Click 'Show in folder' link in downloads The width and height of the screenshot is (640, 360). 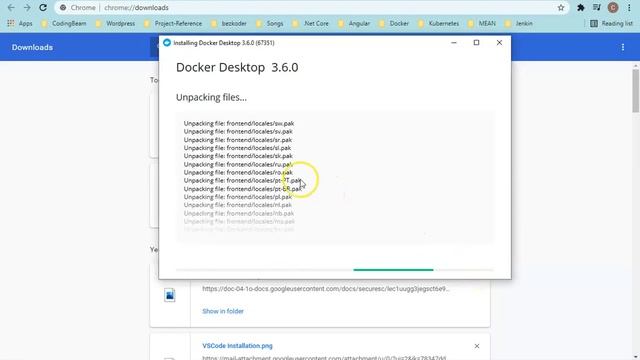(223, 311)
